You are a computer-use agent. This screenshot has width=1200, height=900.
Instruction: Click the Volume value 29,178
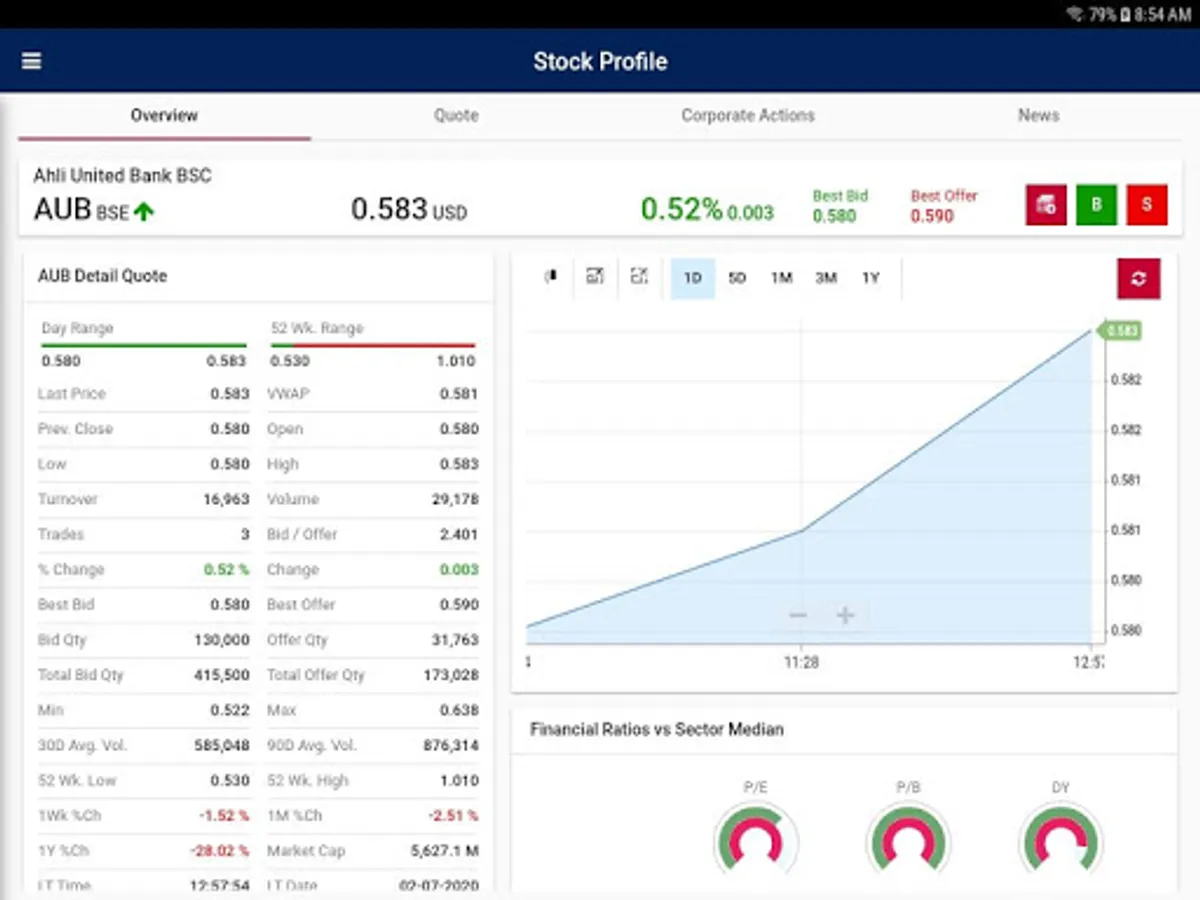tap(454, 499)
